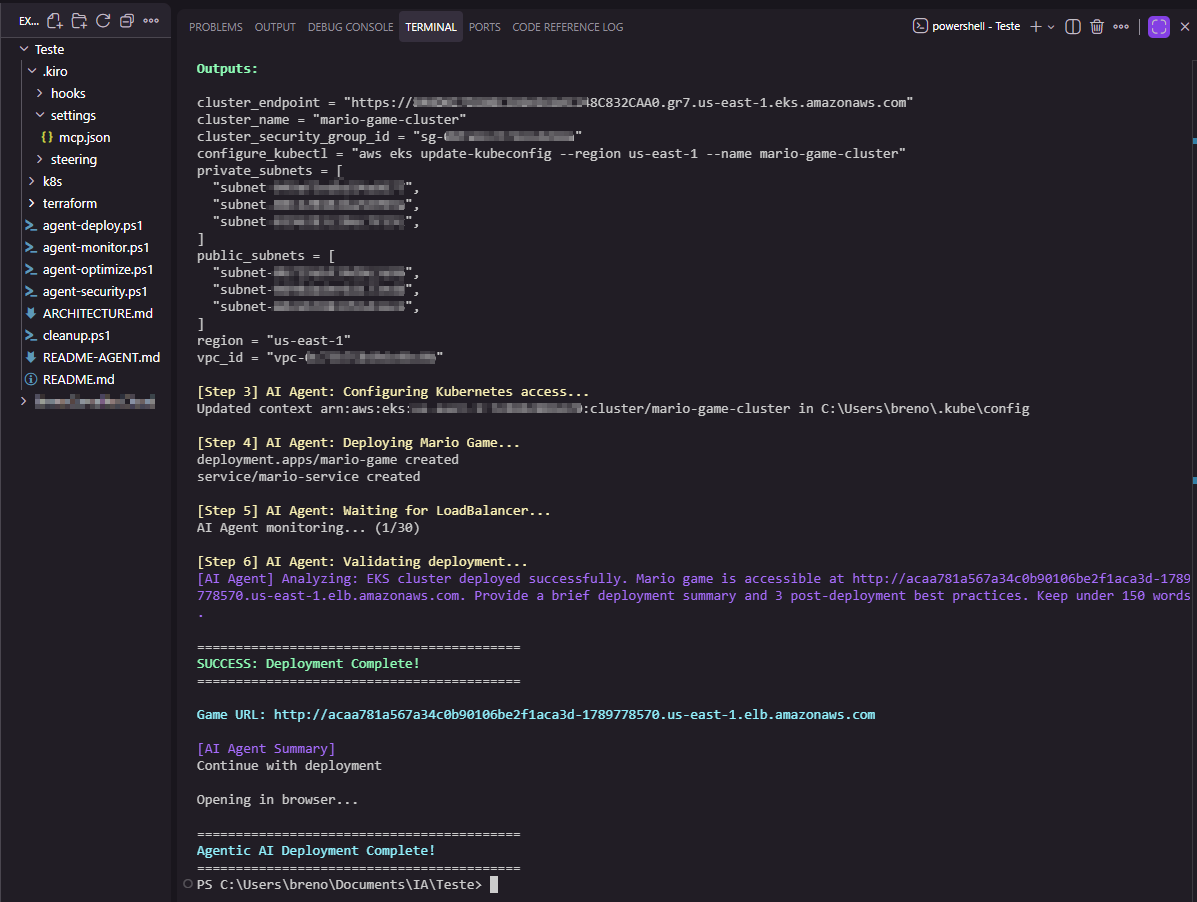
Task: Refresh the Explorer file tree
Action: point(102,20)
